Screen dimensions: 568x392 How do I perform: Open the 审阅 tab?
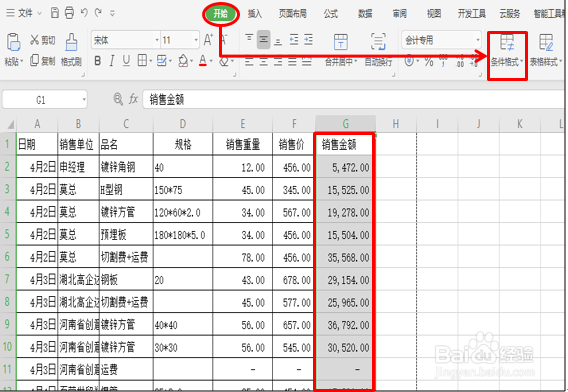pos(400,14)
